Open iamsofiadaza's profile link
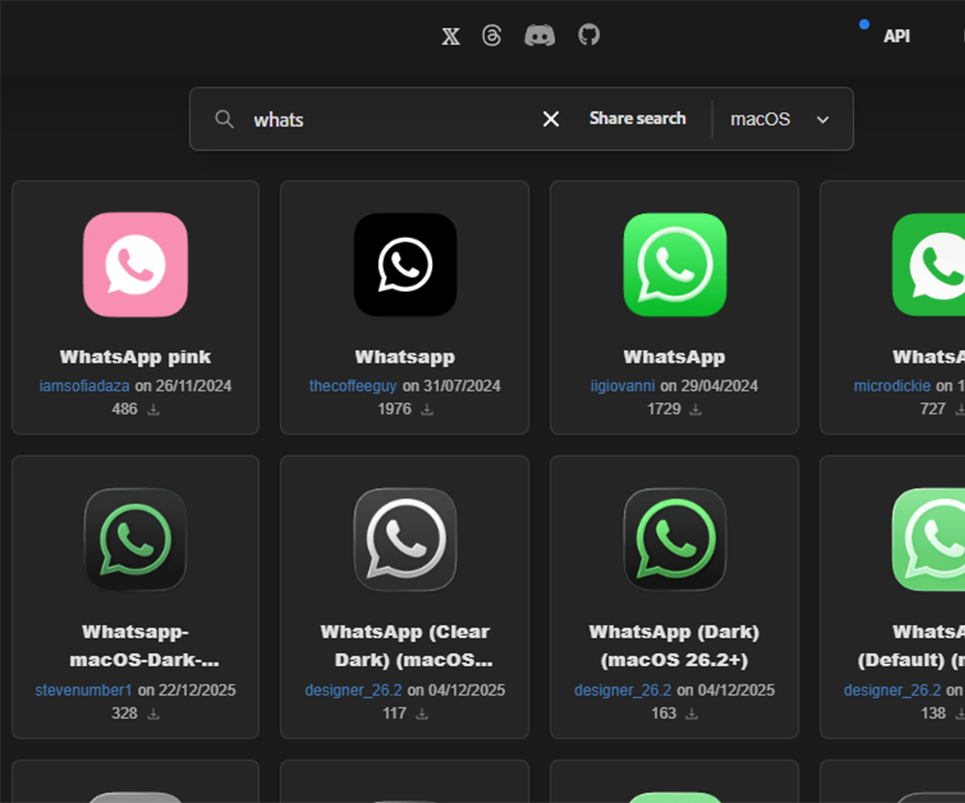 [x=83, y=386]
